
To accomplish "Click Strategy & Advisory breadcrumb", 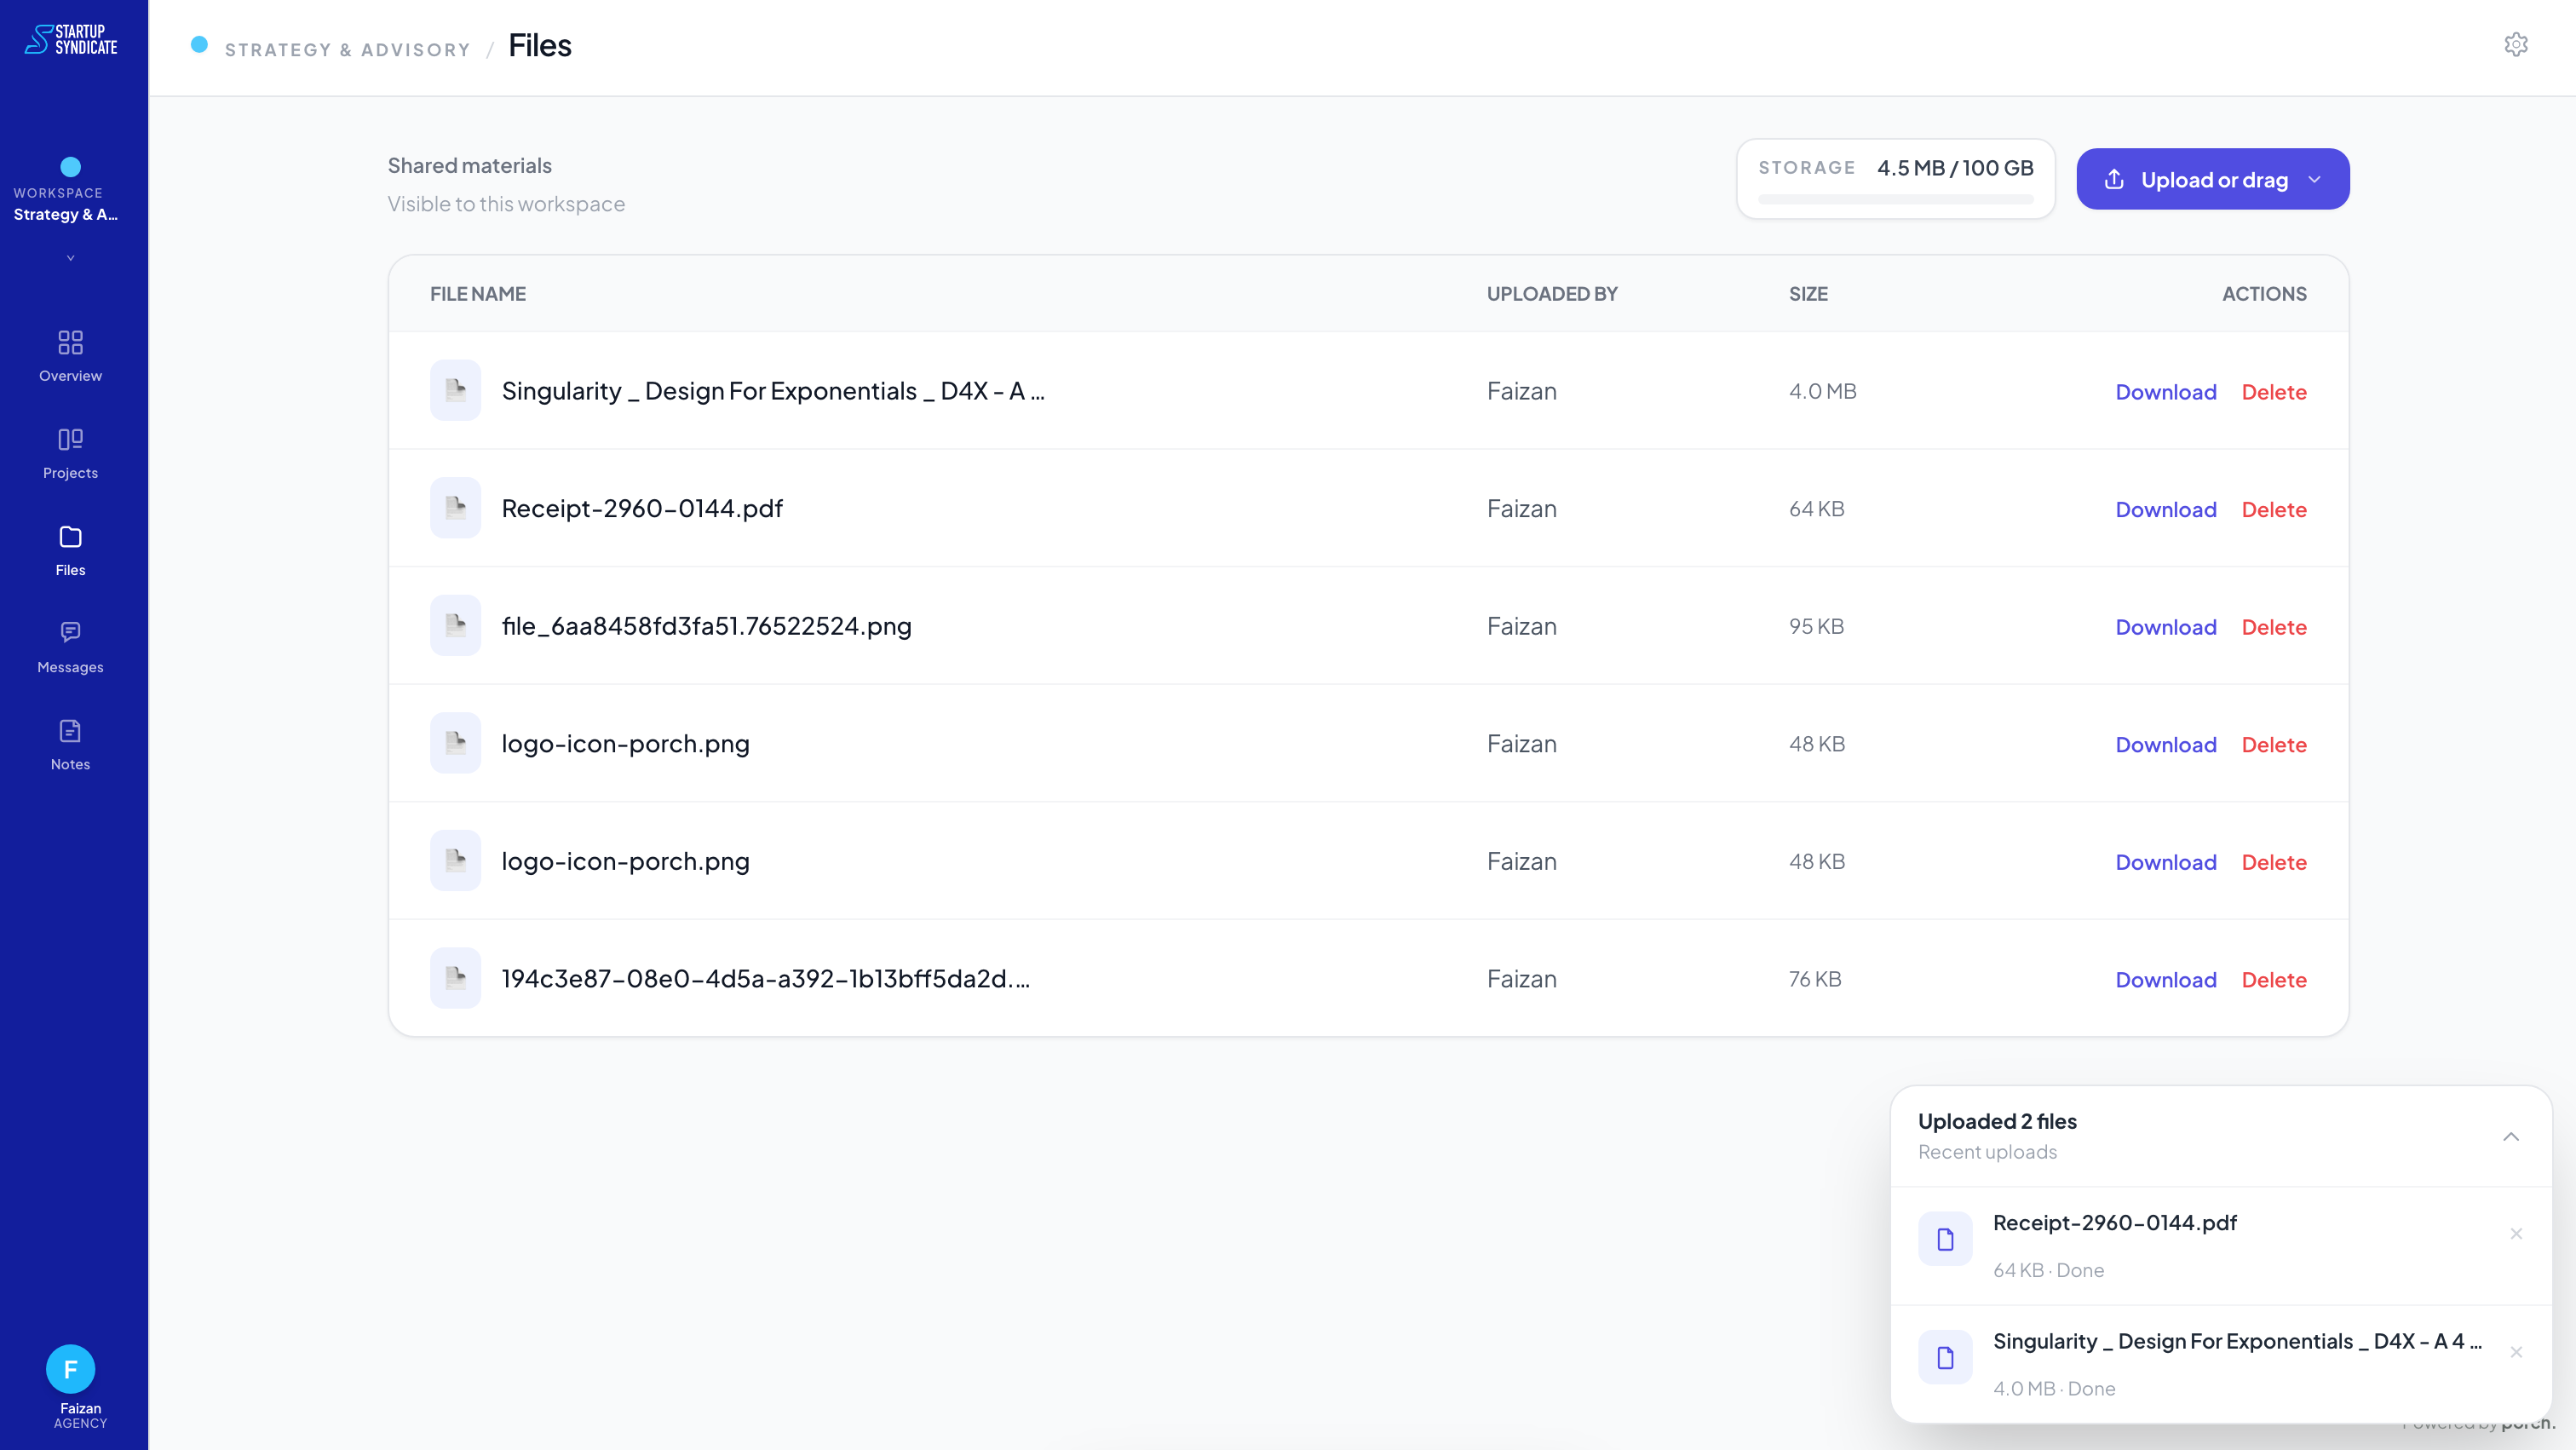I will (x=347, y=50).
